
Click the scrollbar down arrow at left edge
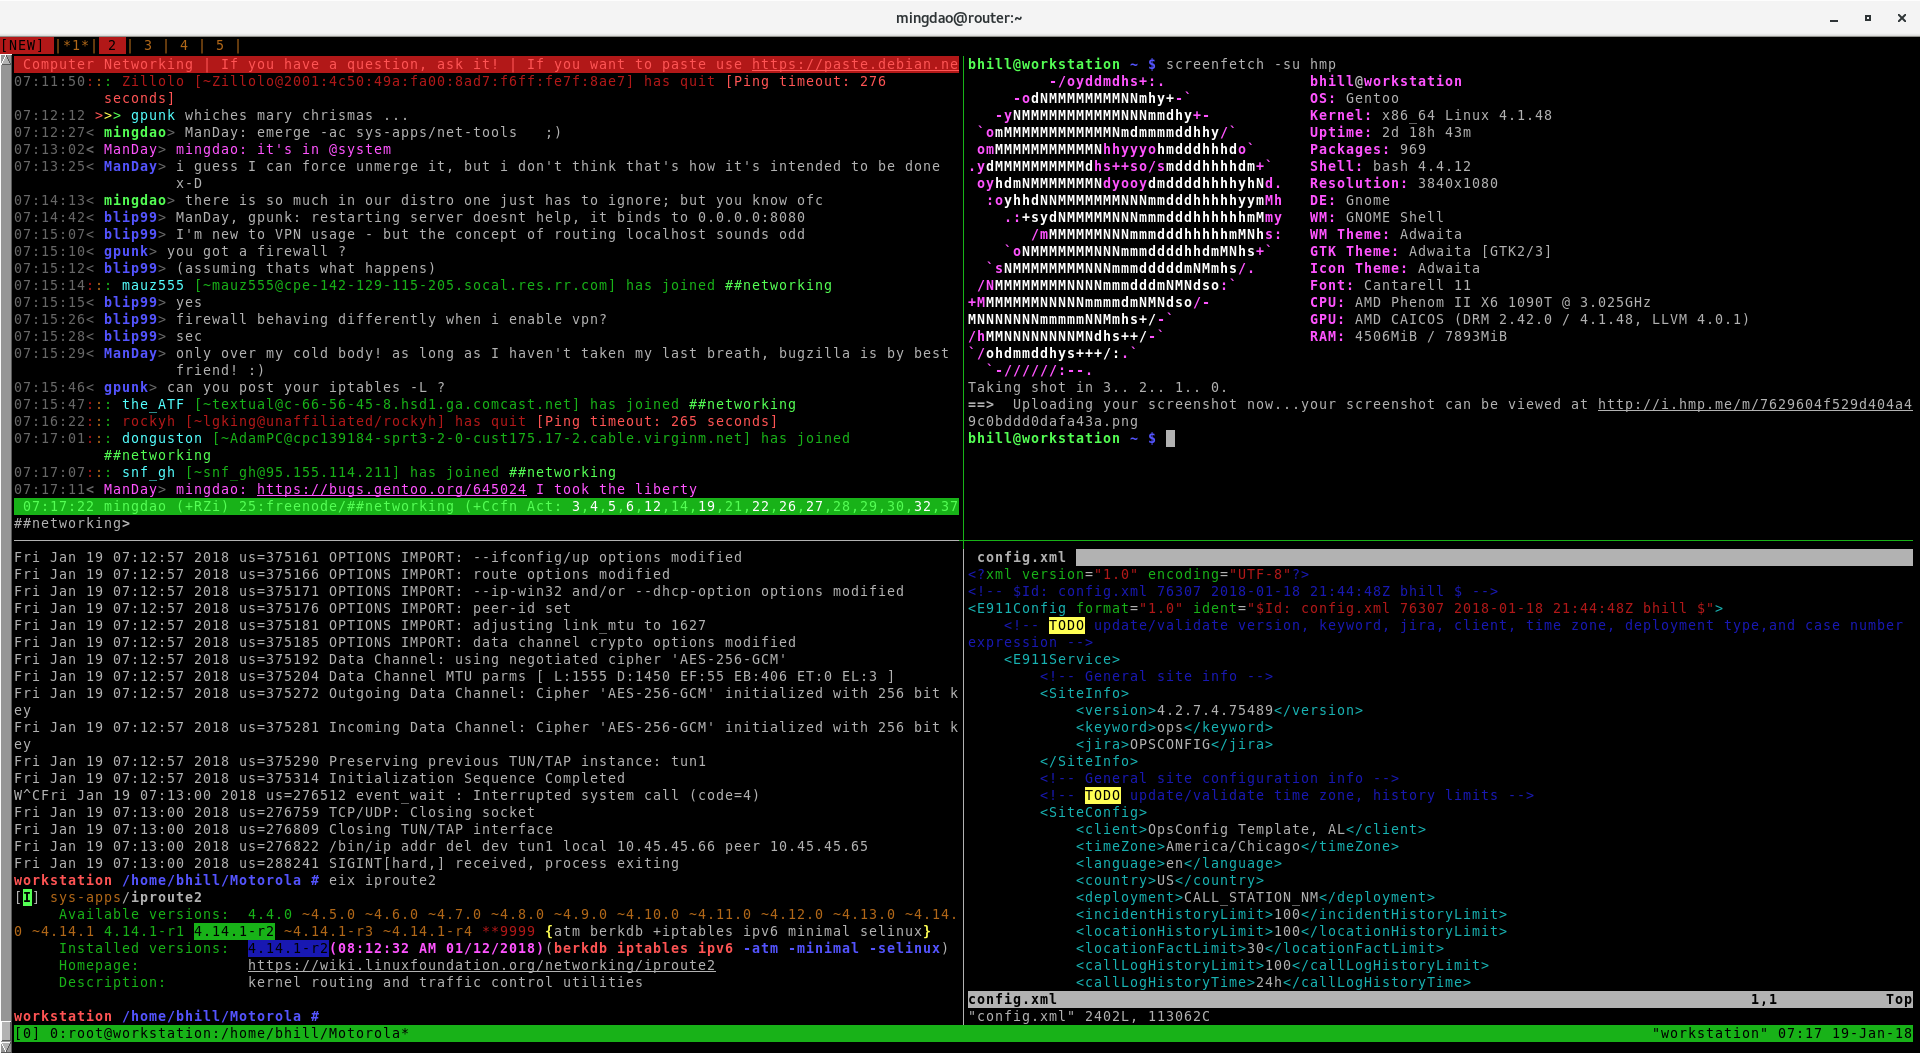6,1046
